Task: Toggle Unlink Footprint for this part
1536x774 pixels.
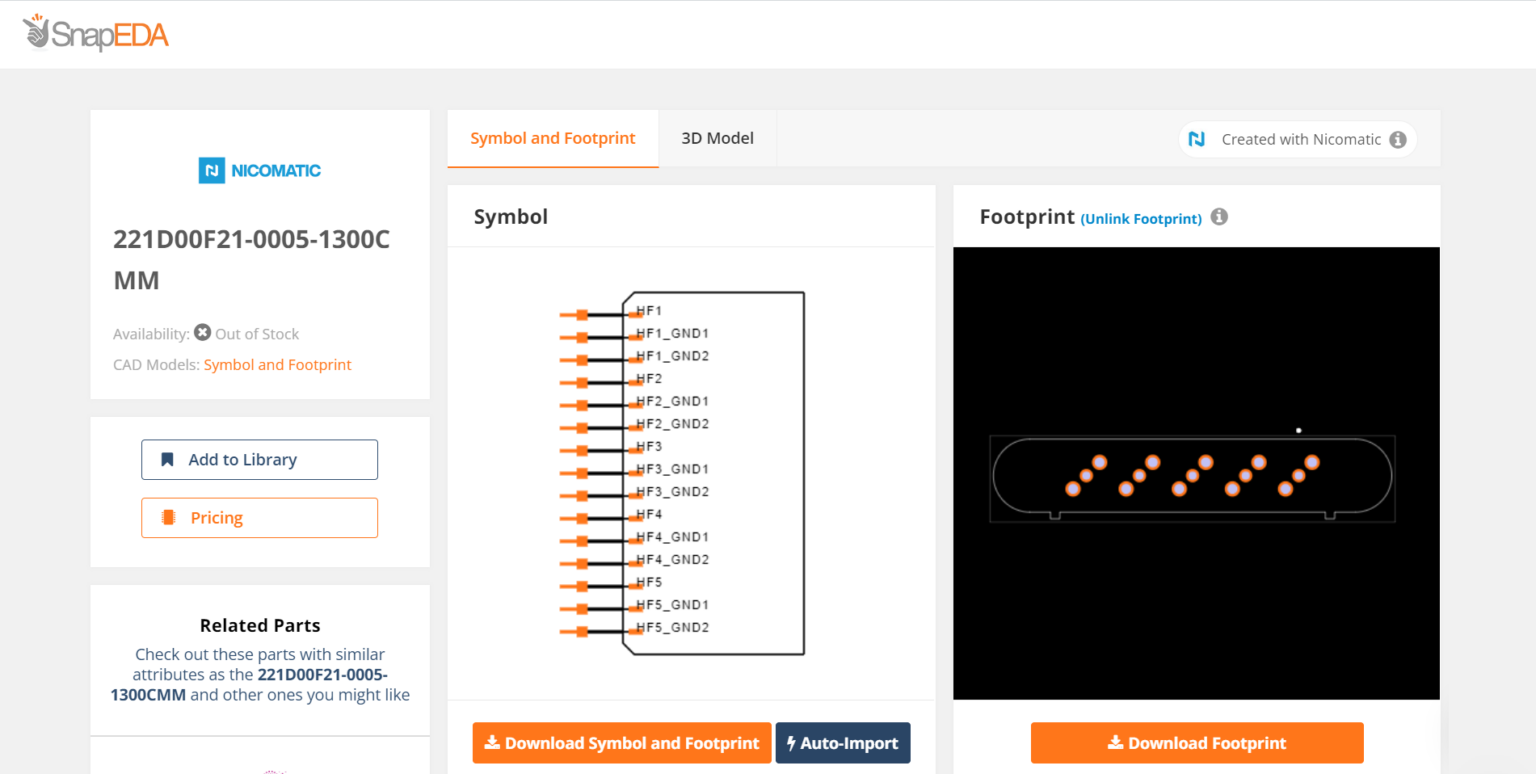Action: 1140,218
